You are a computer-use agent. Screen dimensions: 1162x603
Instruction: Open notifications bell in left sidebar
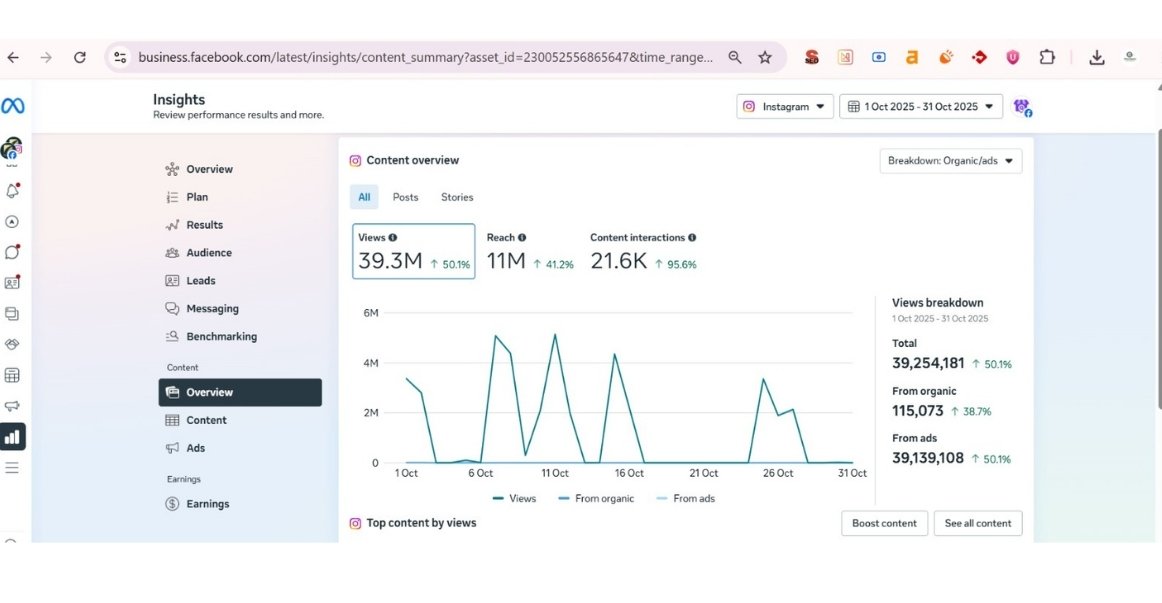12,190
